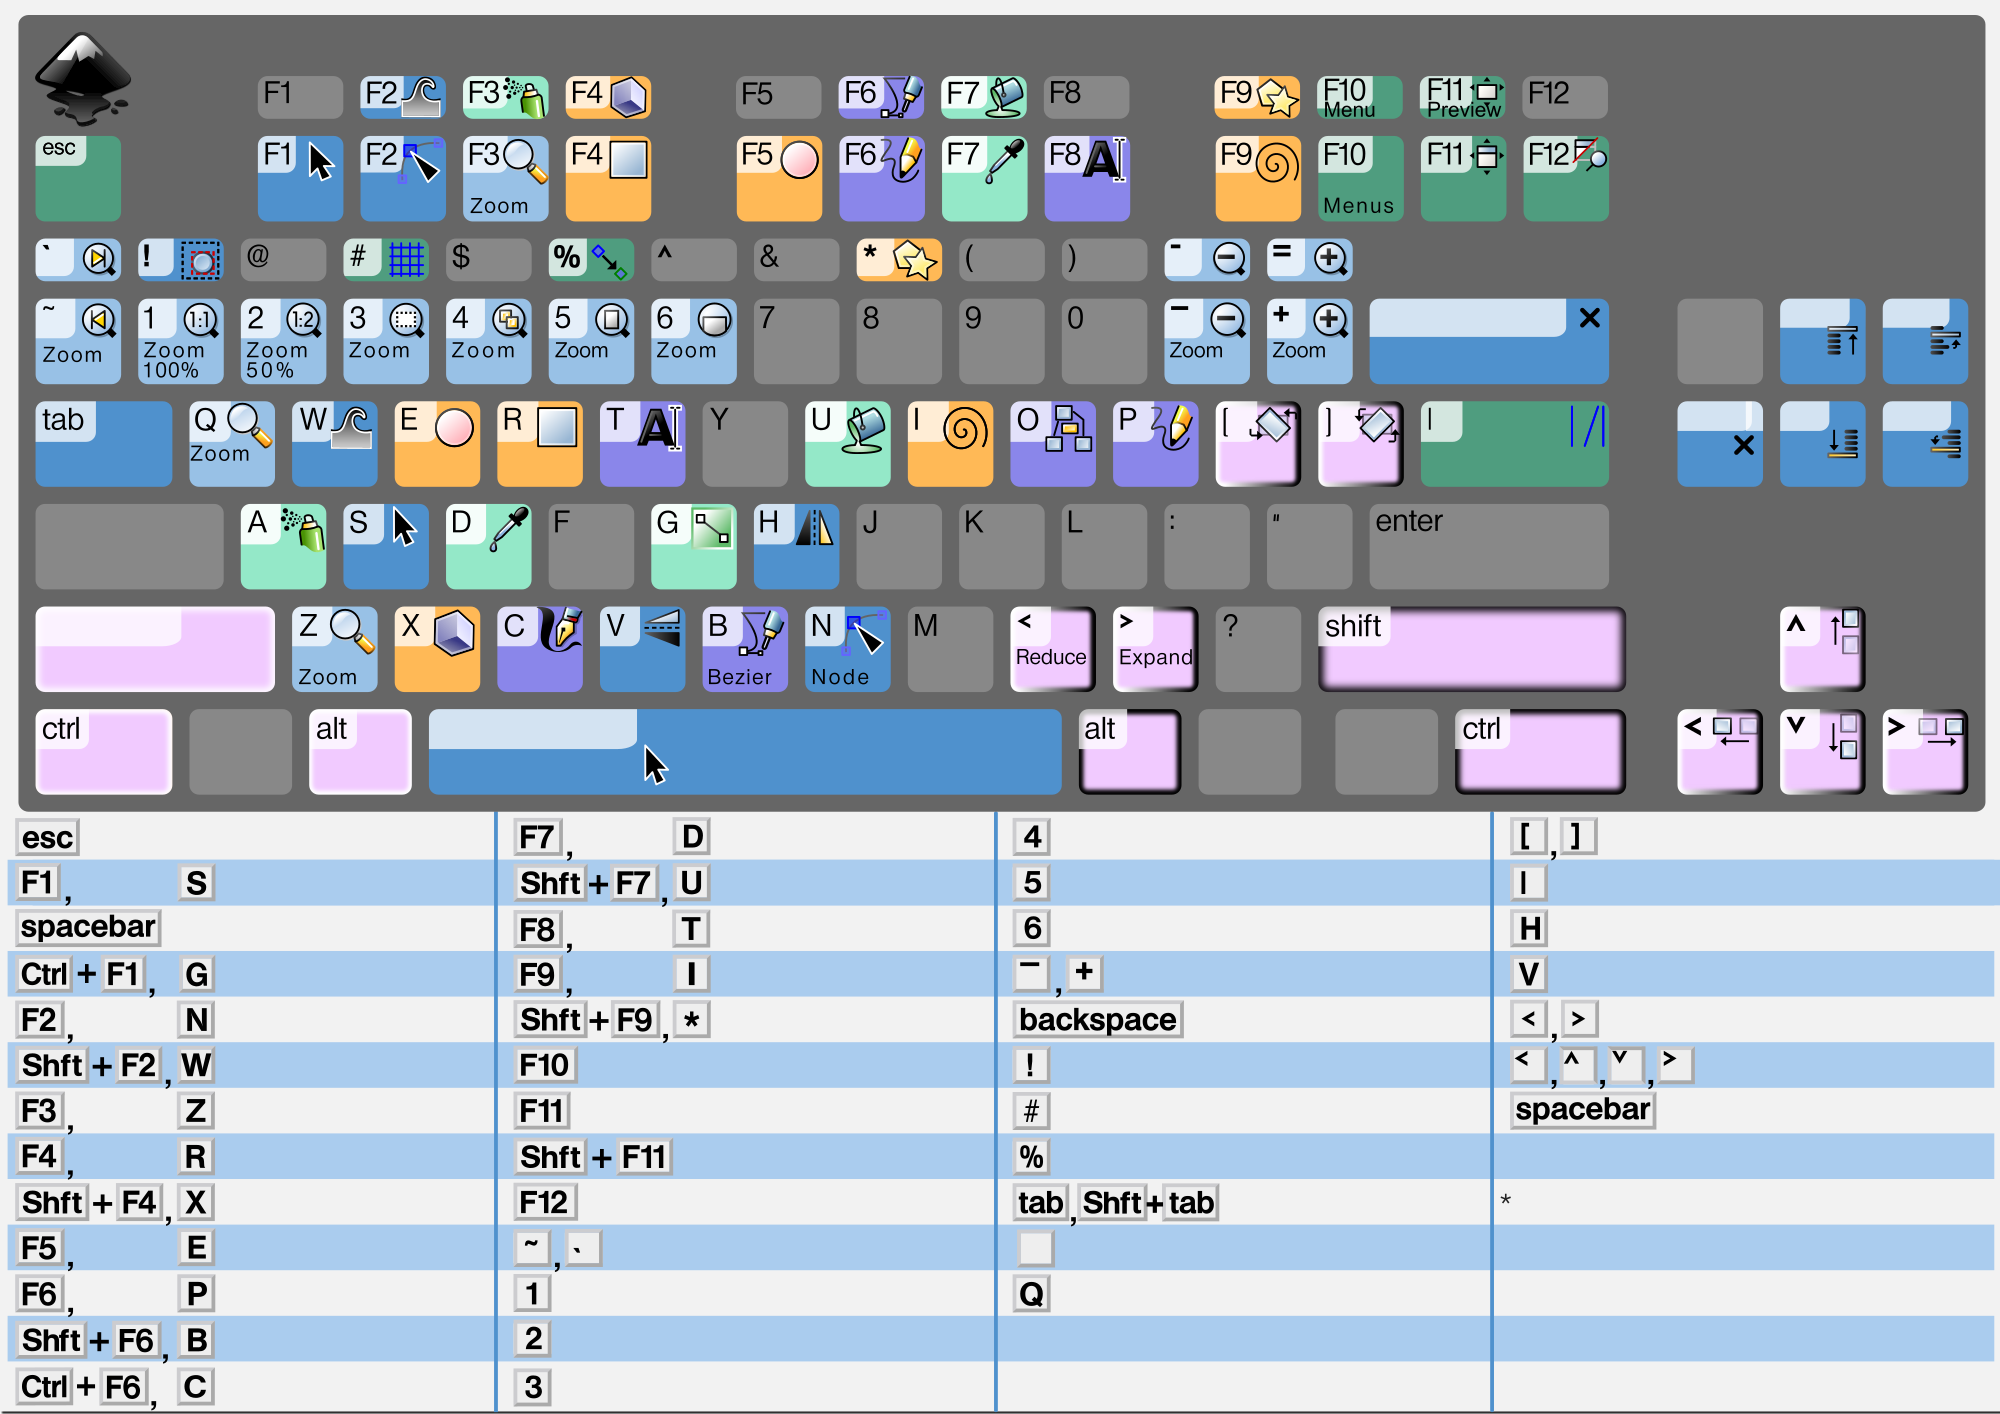Click the X 3D box key

pyautogui.click(x=437, y=649)
